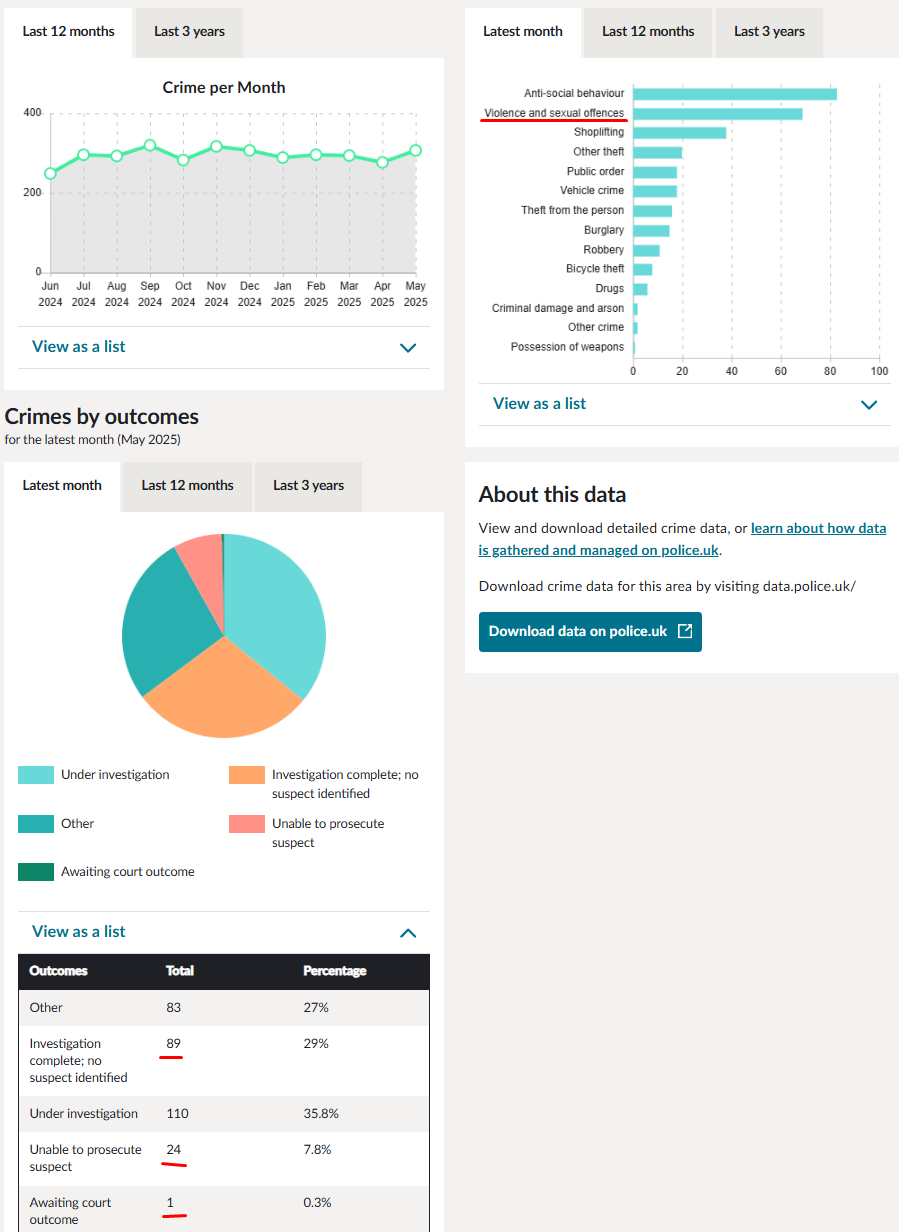Click the 'Crimes by outcomes' heading
Viewport: 899px width, 1232px height.
[102, 417]
